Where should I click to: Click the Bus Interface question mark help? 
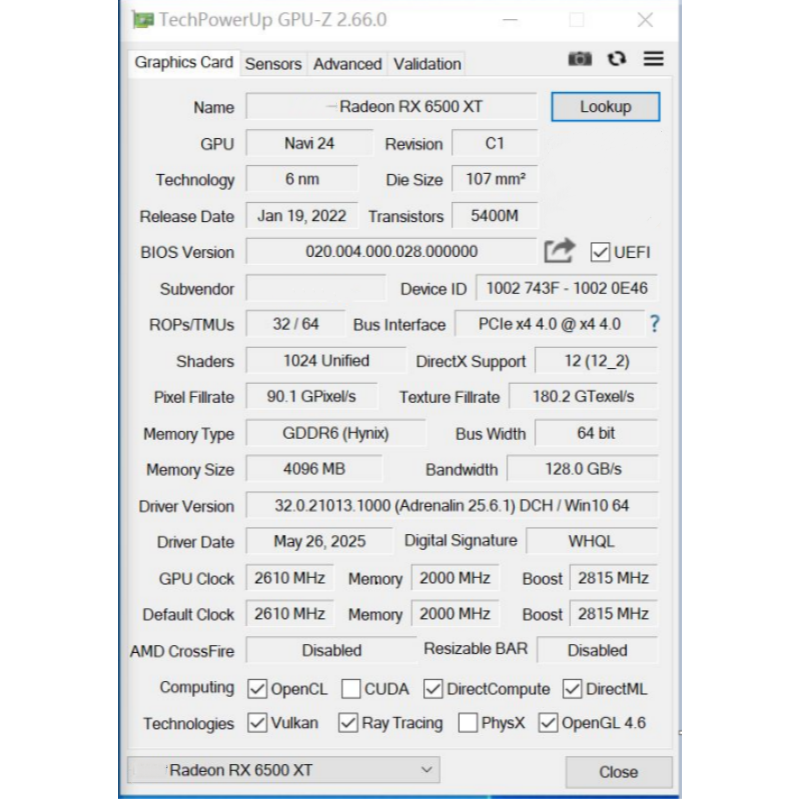[x=655, y=324]
